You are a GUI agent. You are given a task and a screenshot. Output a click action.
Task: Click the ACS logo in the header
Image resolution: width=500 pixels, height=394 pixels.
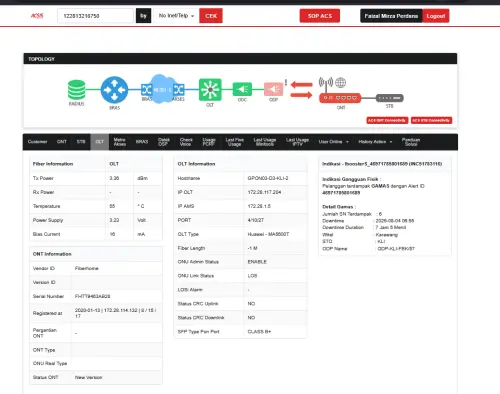coord(37,16)
